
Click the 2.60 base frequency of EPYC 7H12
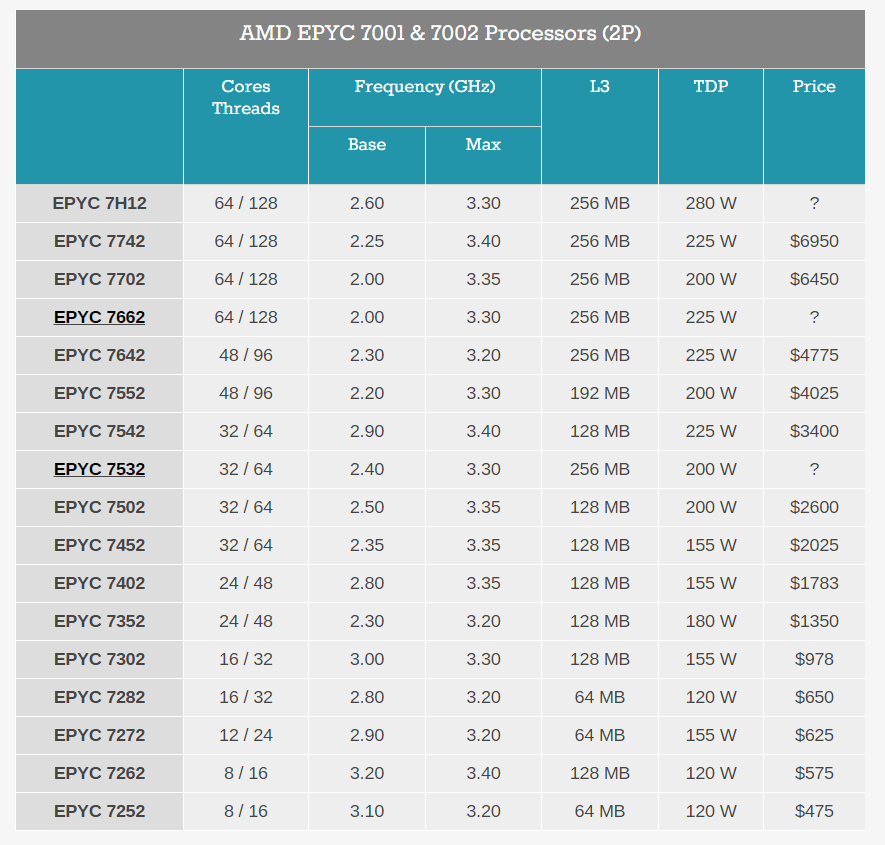click(367, 203)
